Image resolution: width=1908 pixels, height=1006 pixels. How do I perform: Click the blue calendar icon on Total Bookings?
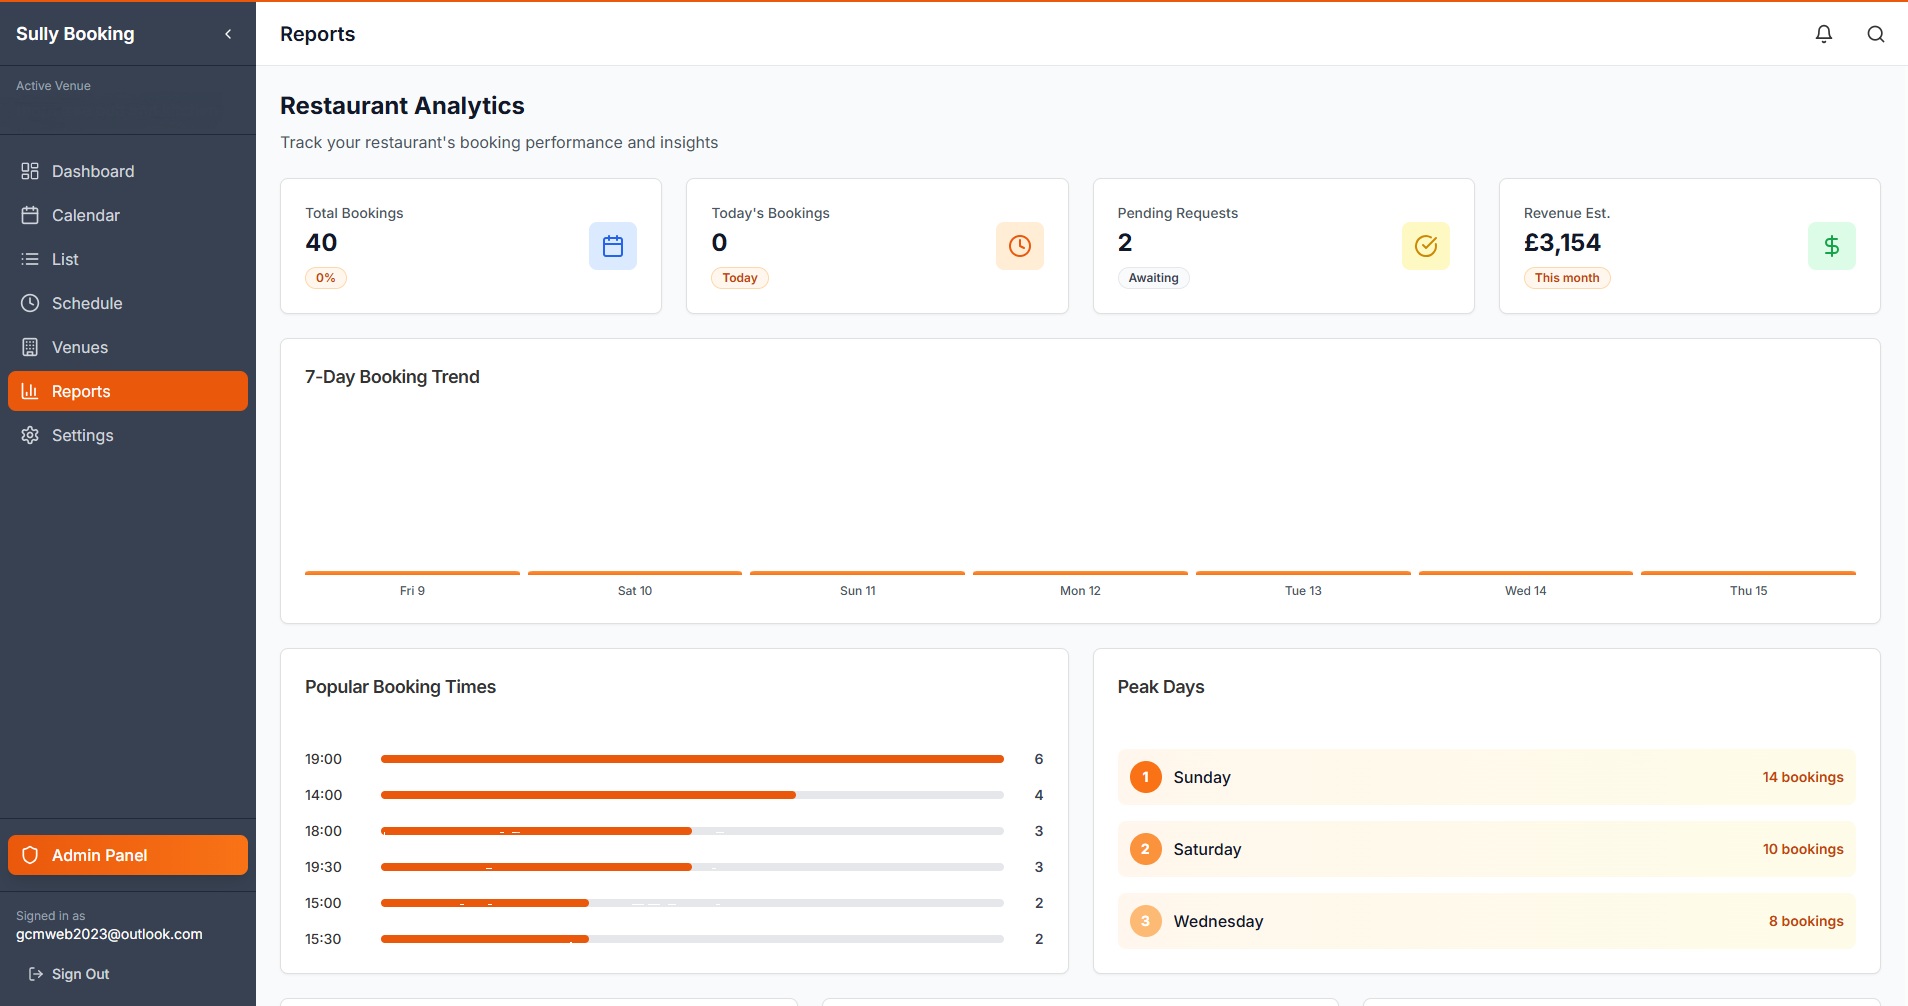[612, 245]
